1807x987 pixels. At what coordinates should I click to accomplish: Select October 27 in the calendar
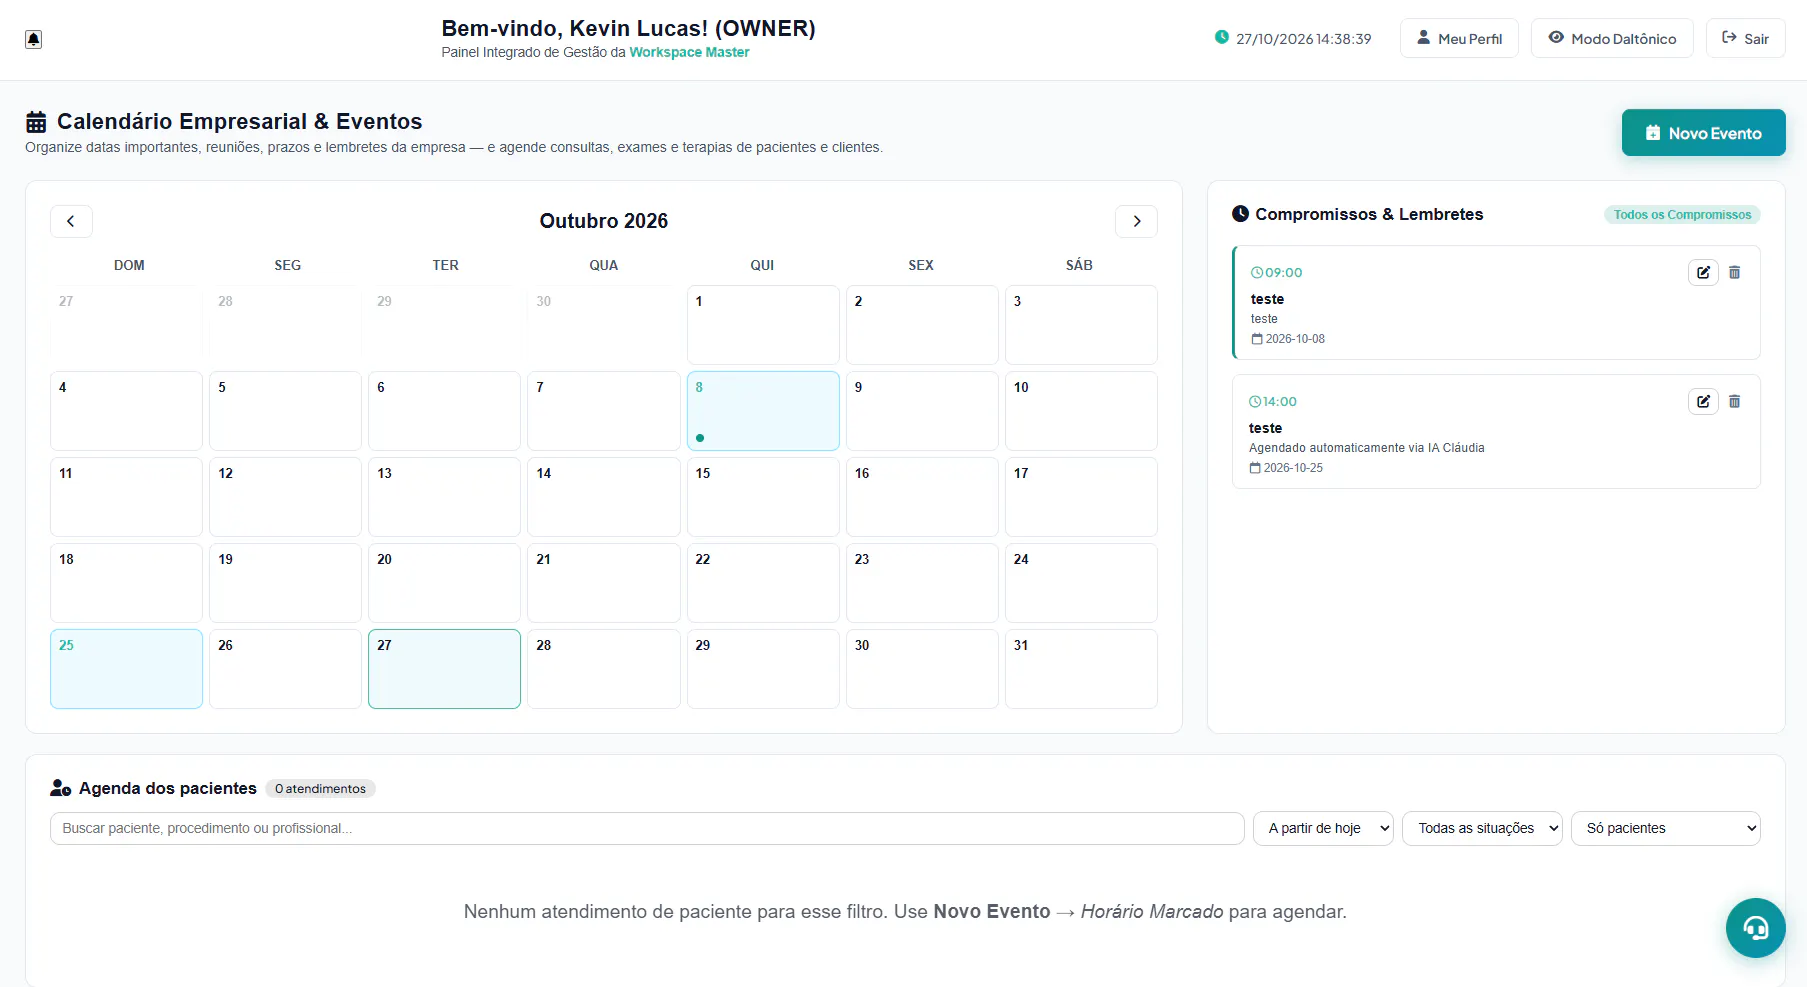tap(444, 669)
